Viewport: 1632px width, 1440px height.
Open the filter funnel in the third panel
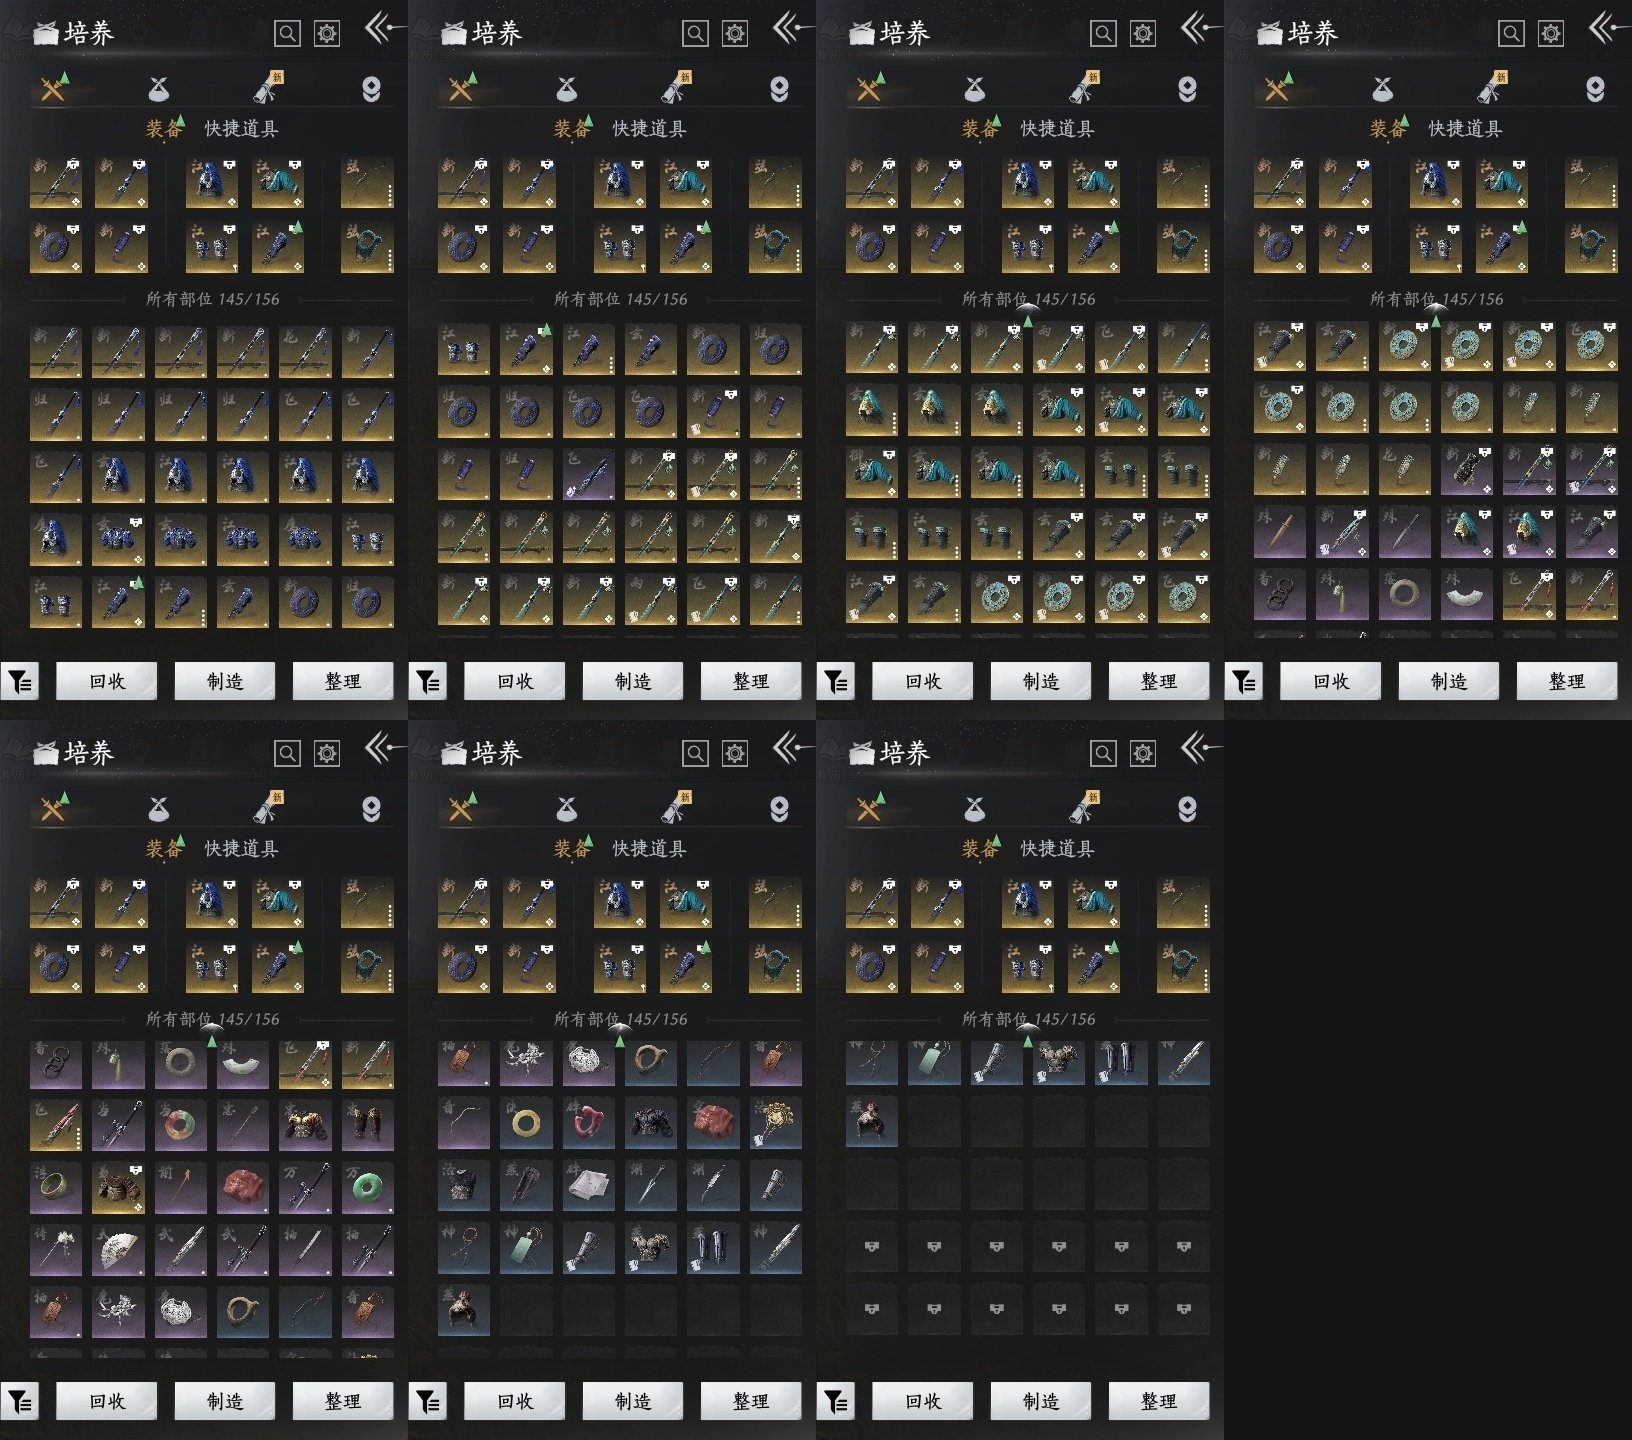[x=836, y=682]
